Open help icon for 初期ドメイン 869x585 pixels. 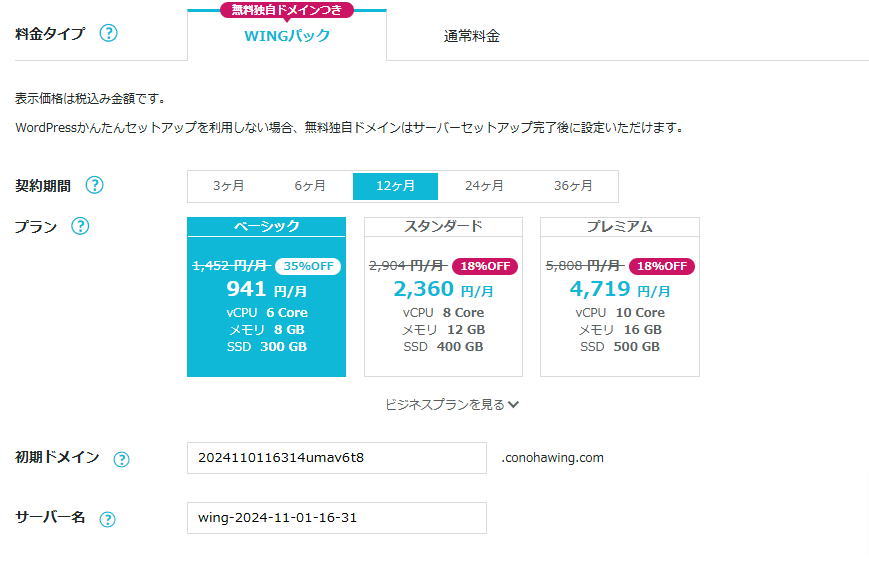click(121, 459)
